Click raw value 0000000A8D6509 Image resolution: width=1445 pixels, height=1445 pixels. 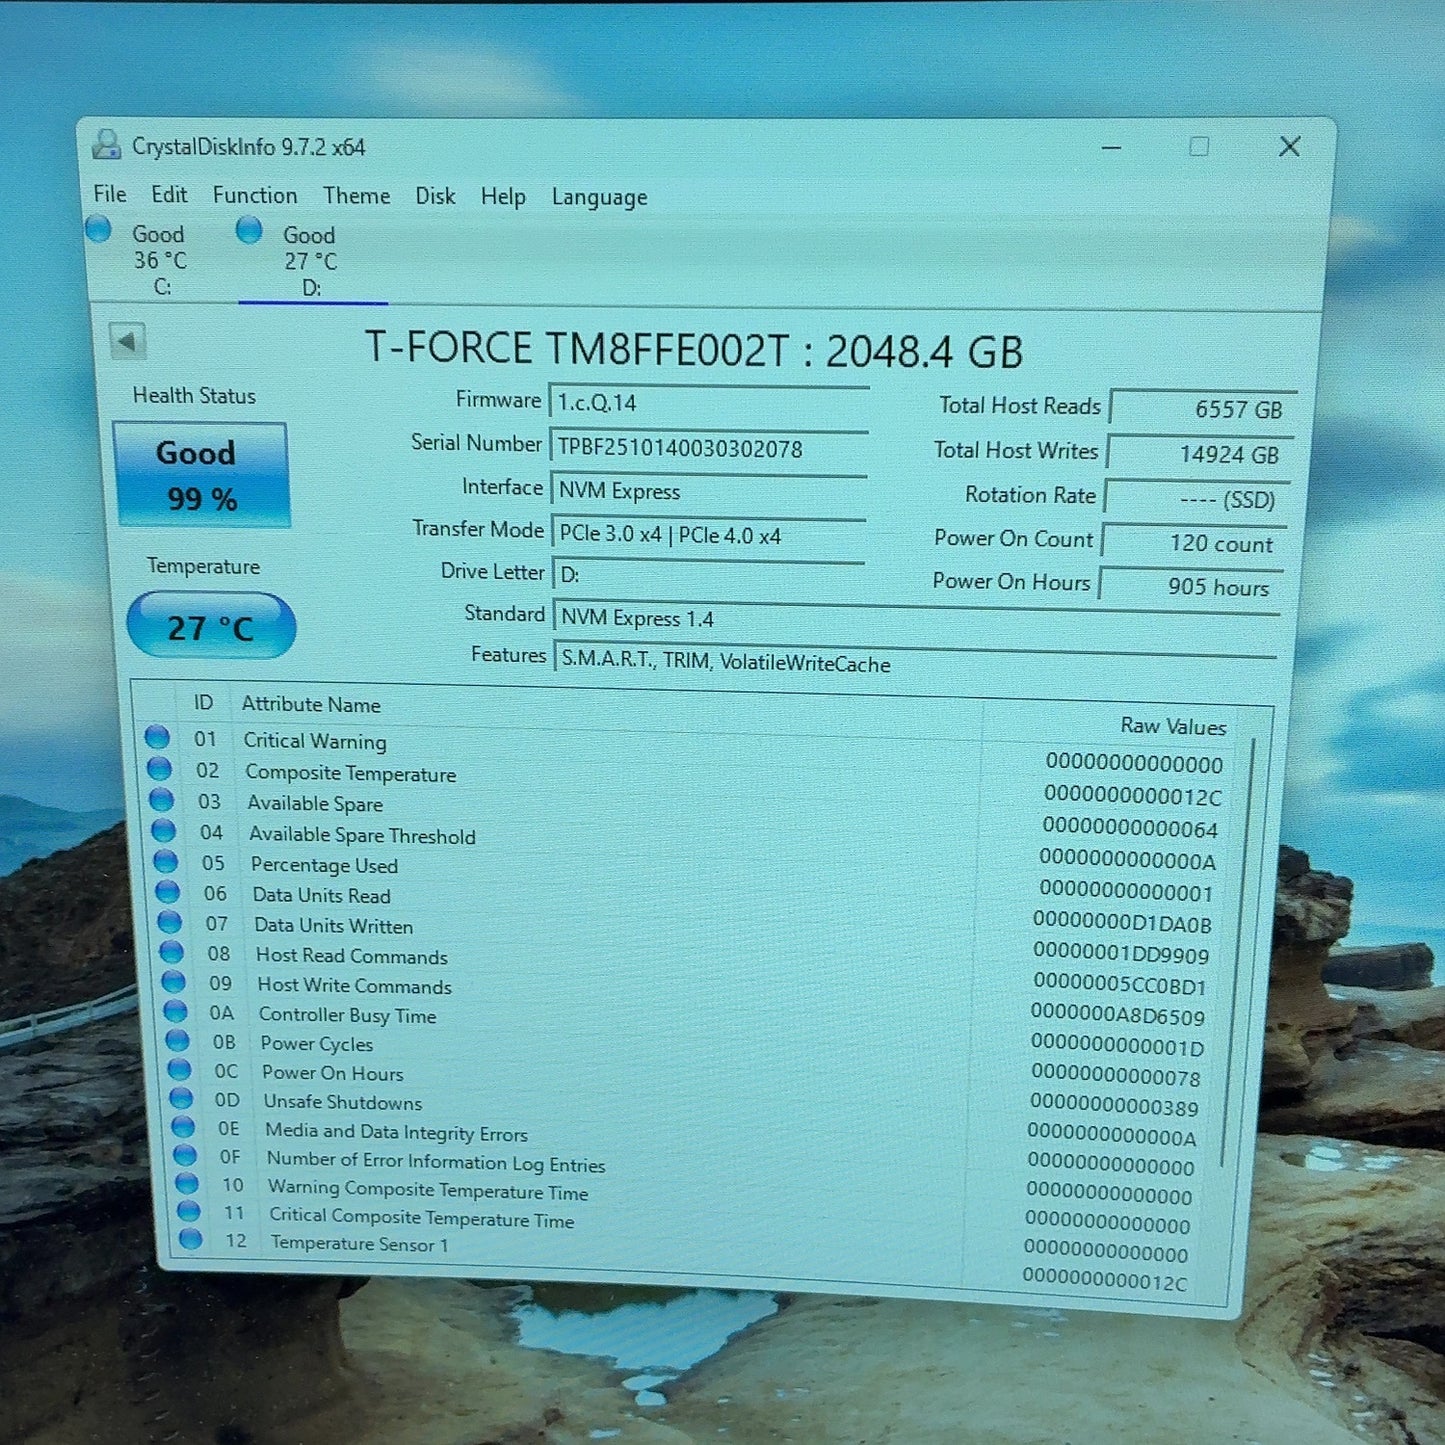pos(1118,1015)
